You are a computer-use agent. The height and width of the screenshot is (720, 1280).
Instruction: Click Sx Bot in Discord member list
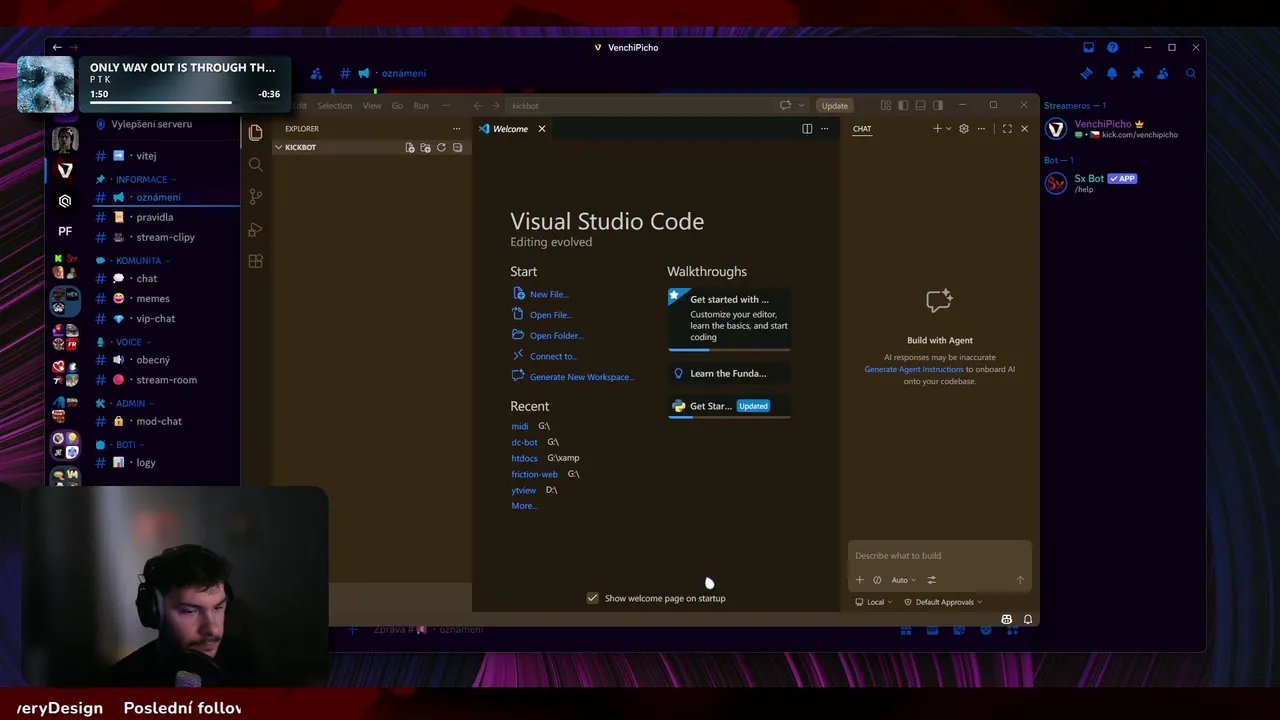pyautogui.click(x=1089, y=178)
